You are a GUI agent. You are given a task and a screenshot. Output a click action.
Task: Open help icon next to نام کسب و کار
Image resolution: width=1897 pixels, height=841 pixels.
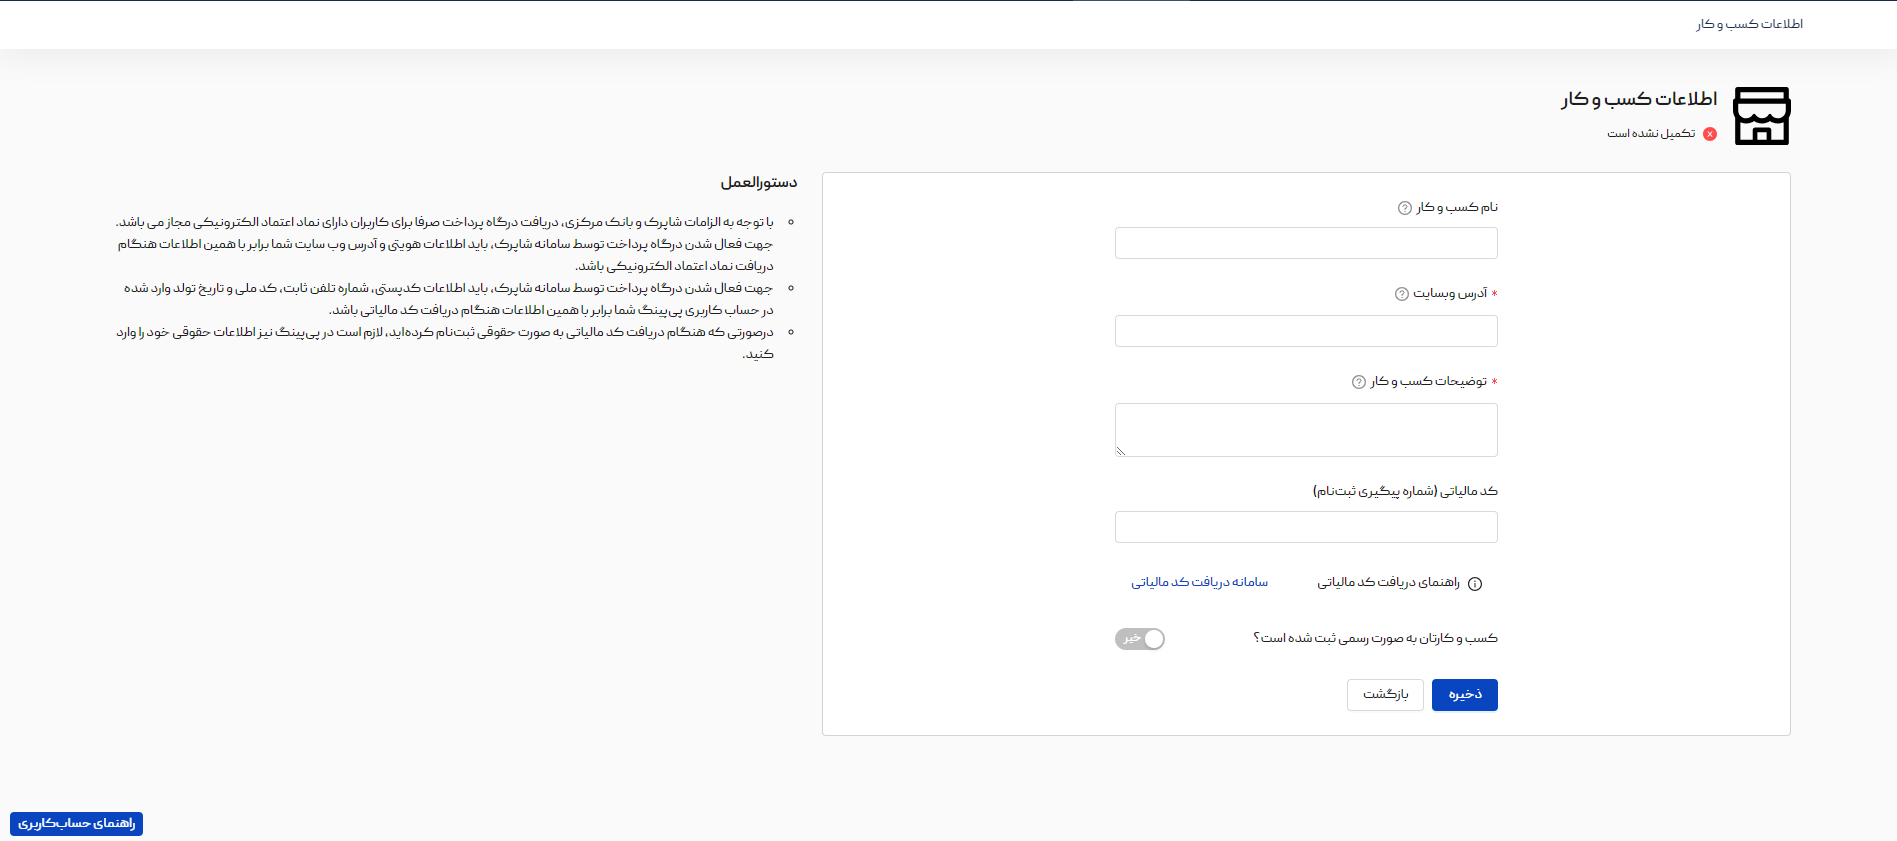pos(1404,208)
